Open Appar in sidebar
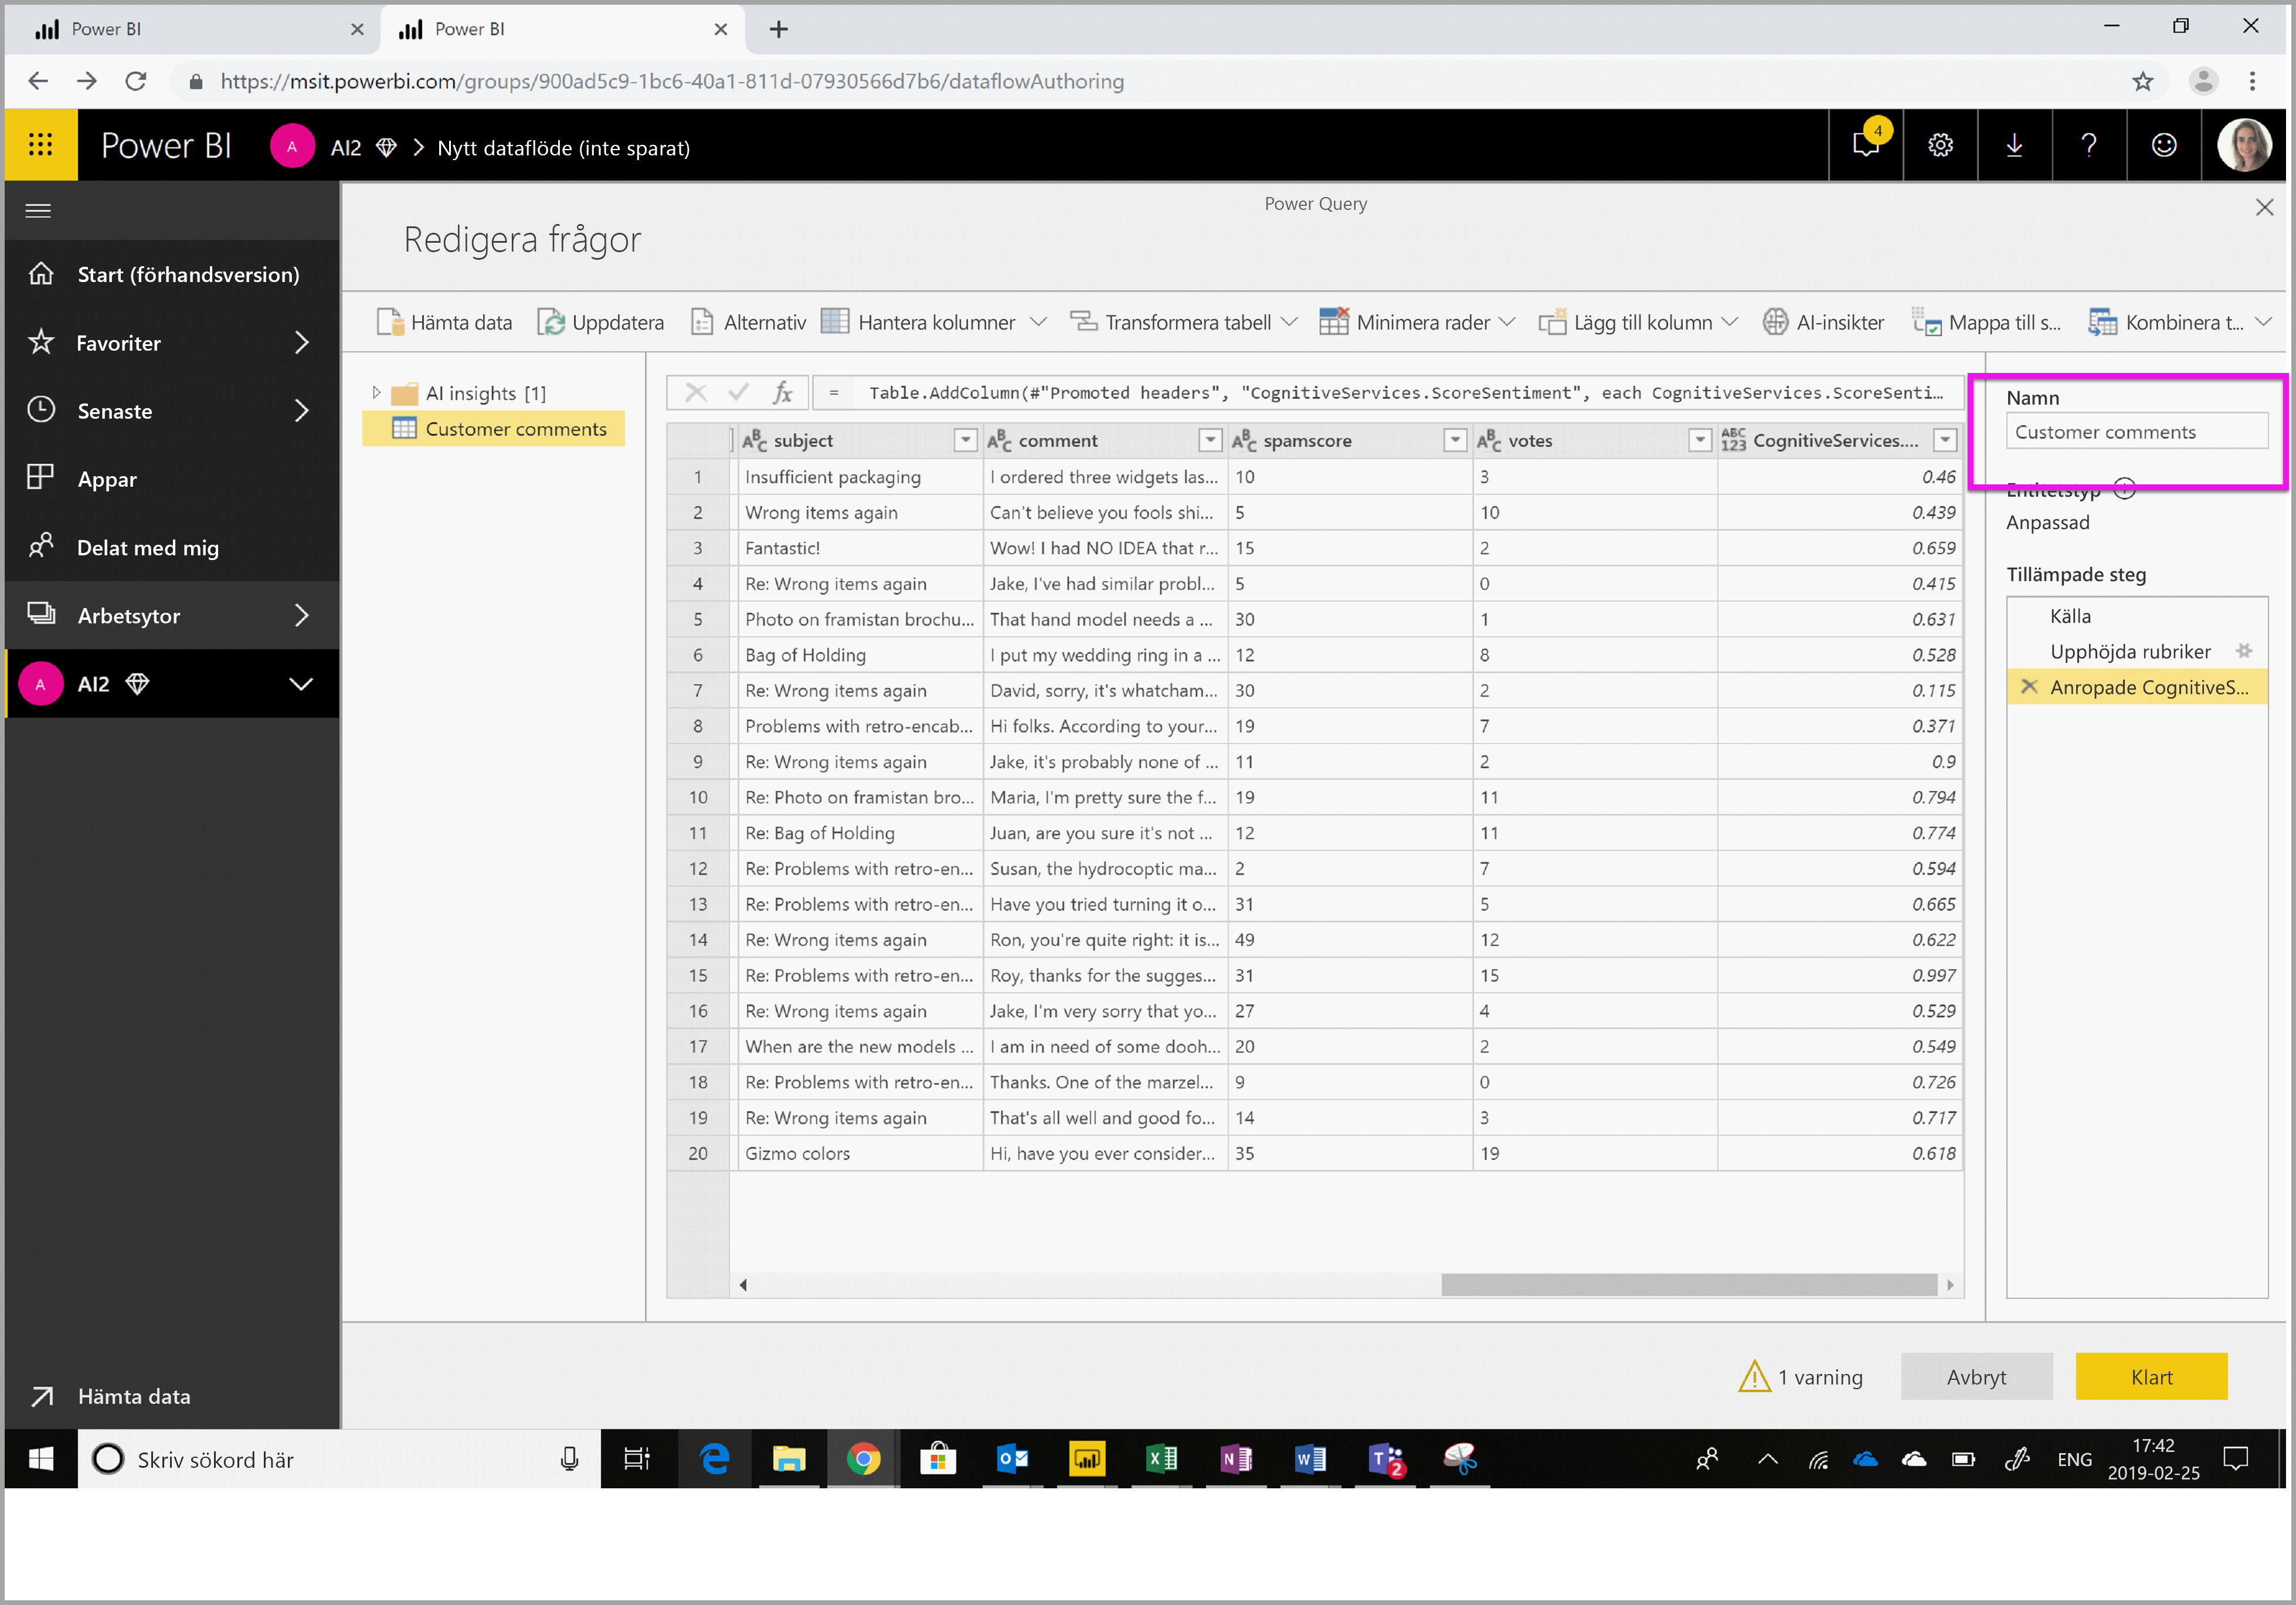 [172, 479]
